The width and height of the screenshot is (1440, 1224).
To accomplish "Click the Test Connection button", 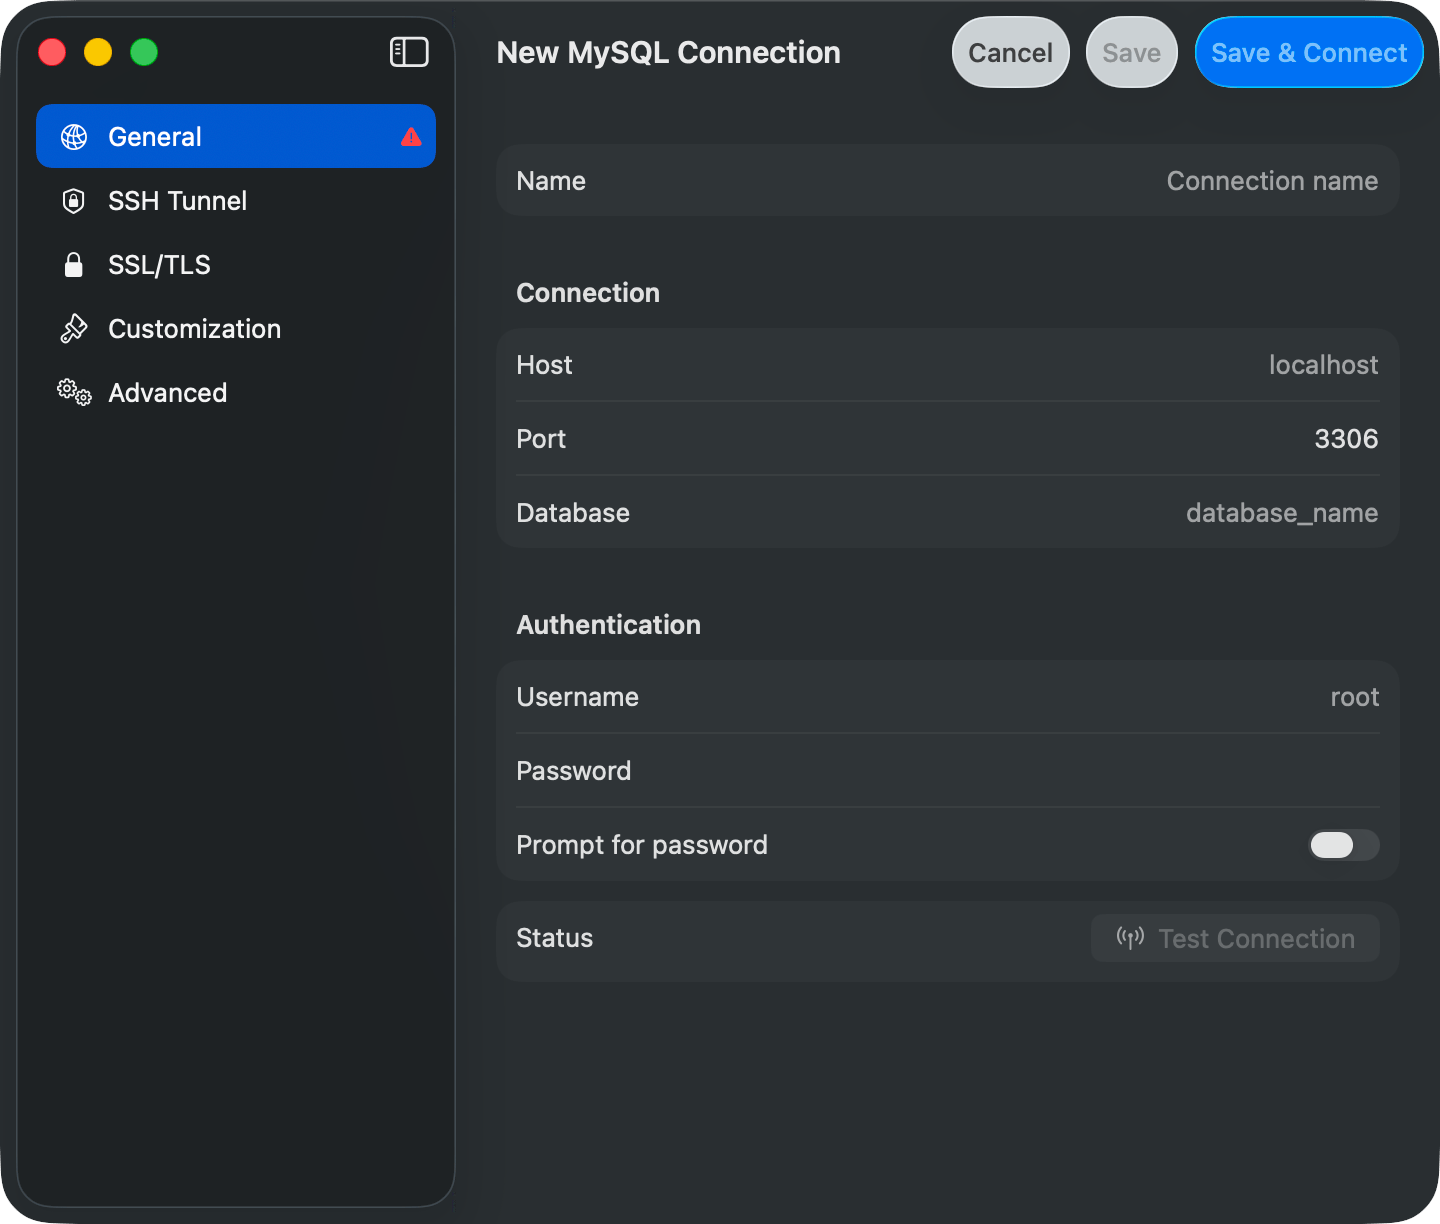I will point(1235,938).
